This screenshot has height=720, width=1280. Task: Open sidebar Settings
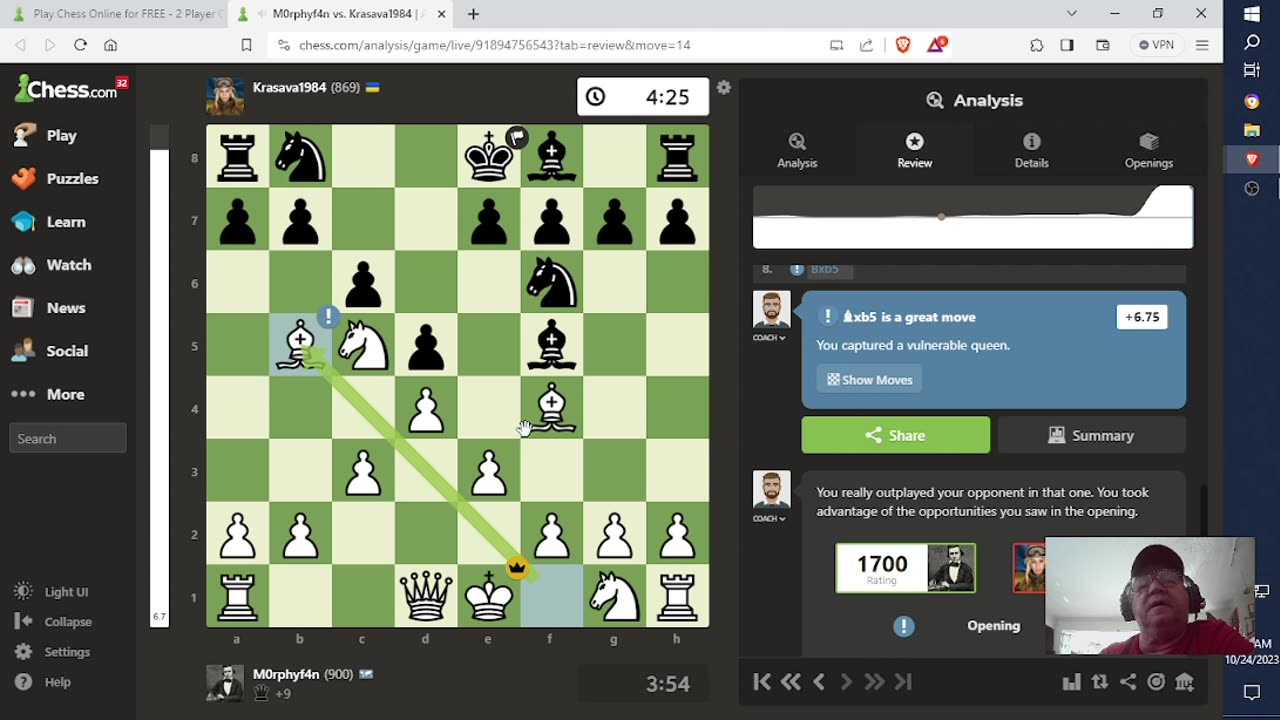(53, 652)
